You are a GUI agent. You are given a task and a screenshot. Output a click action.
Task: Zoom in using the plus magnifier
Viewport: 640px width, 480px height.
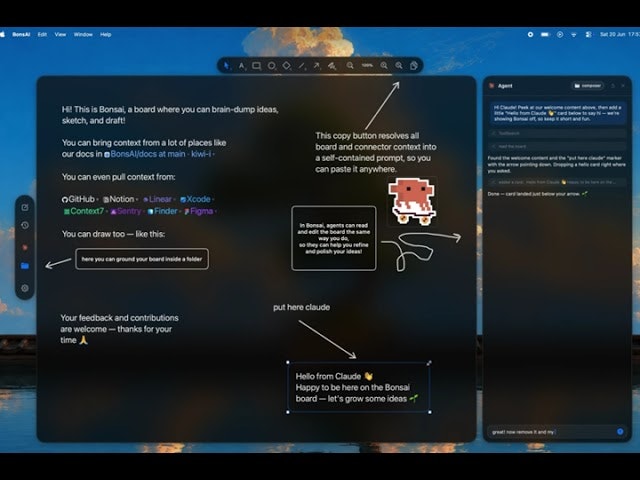coord(384,65)
